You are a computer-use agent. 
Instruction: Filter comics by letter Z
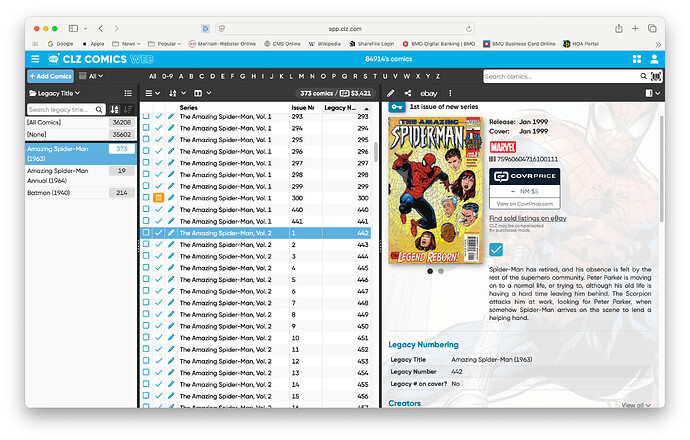(438, 77)
